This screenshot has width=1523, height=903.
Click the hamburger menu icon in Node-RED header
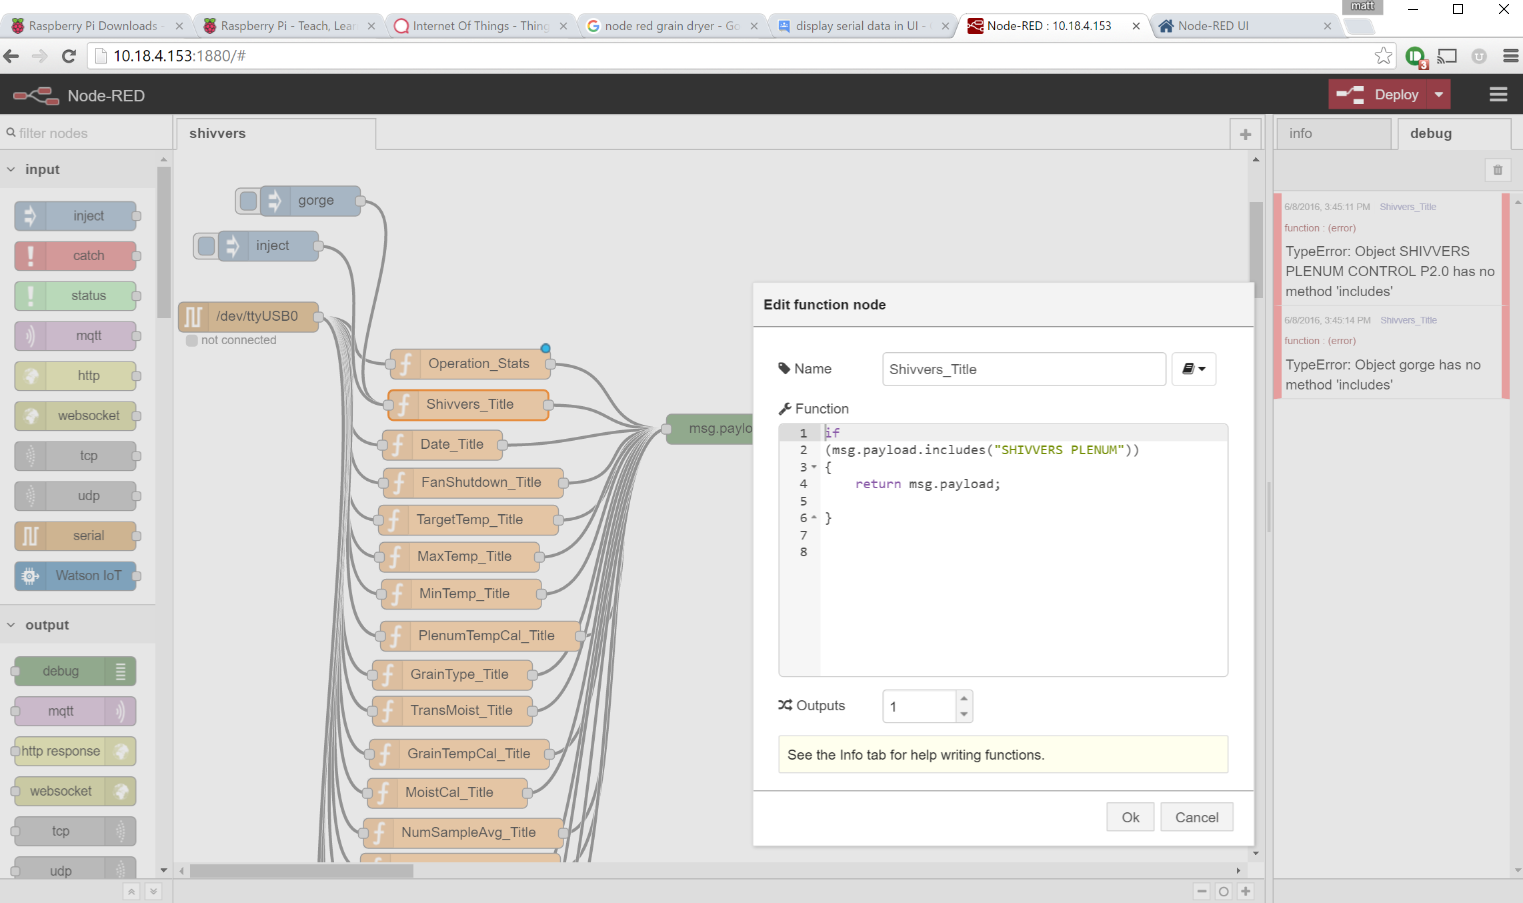pyautogui.click(x=1497, y=95)
